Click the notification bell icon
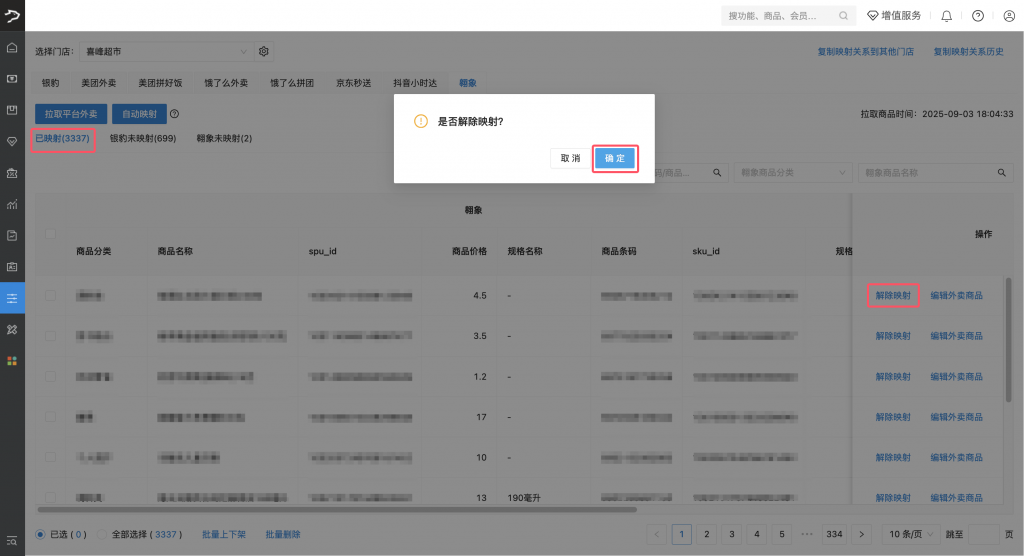1024x556 pixels. [947, 16]
